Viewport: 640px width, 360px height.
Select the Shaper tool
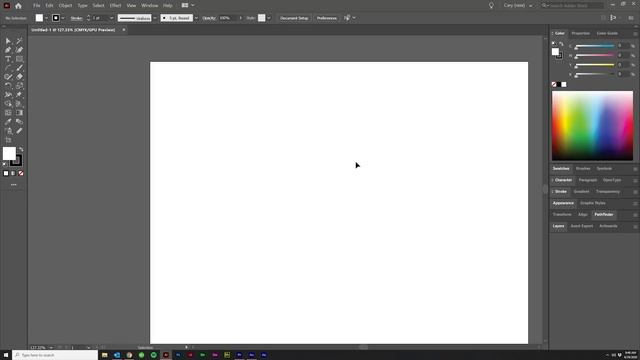[8, 77]
